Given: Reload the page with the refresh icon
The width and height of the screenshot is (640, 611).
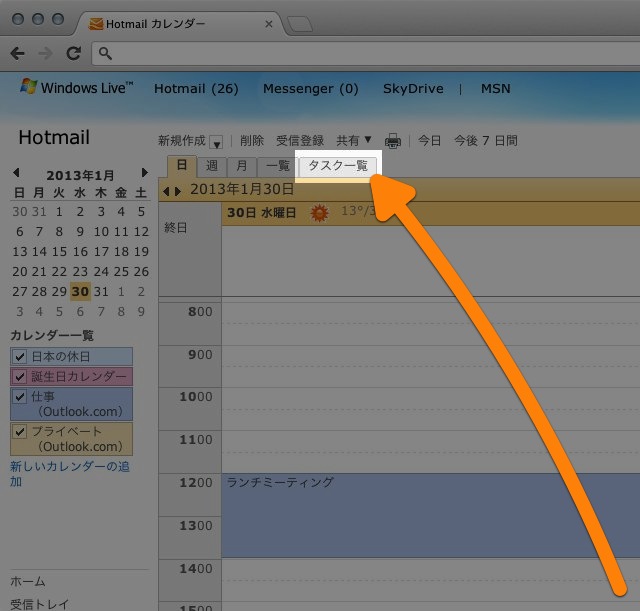Looking at the screenshot, I should [x=73, y=53].
